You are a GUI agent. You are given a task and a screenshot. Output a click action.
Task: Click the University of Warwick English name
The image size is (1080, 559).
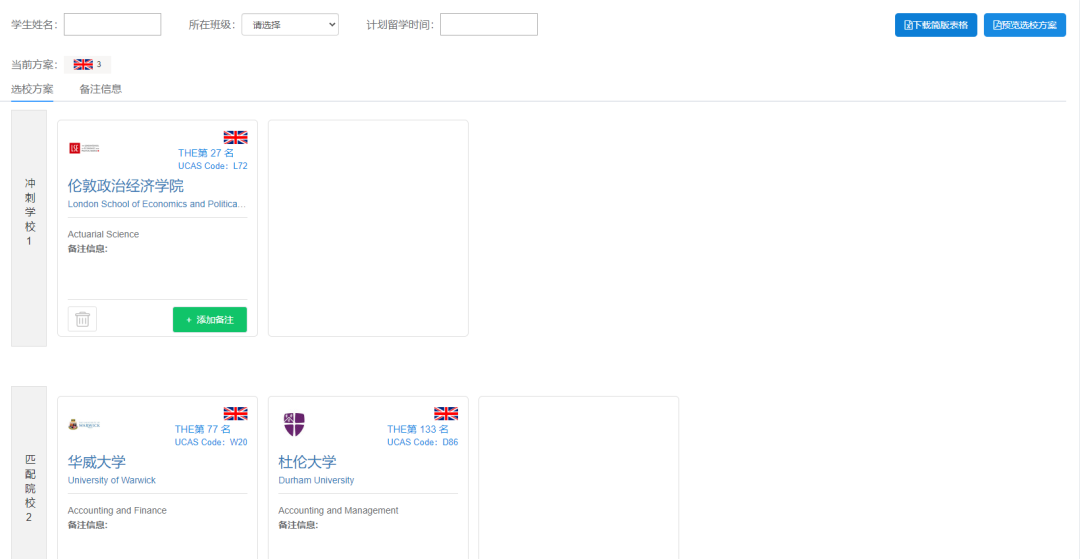112,480
